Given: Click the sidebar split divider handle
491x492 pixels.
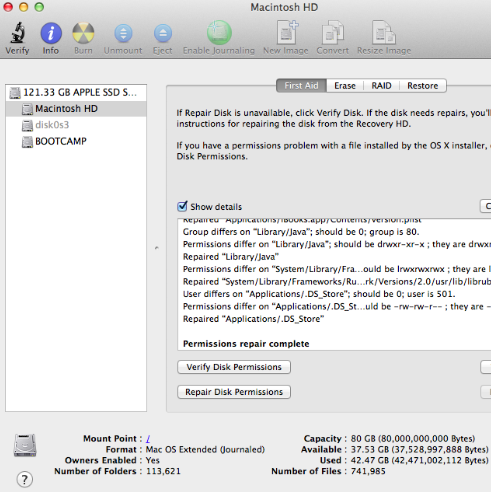Looking at the screenshot, I should 157,248.
